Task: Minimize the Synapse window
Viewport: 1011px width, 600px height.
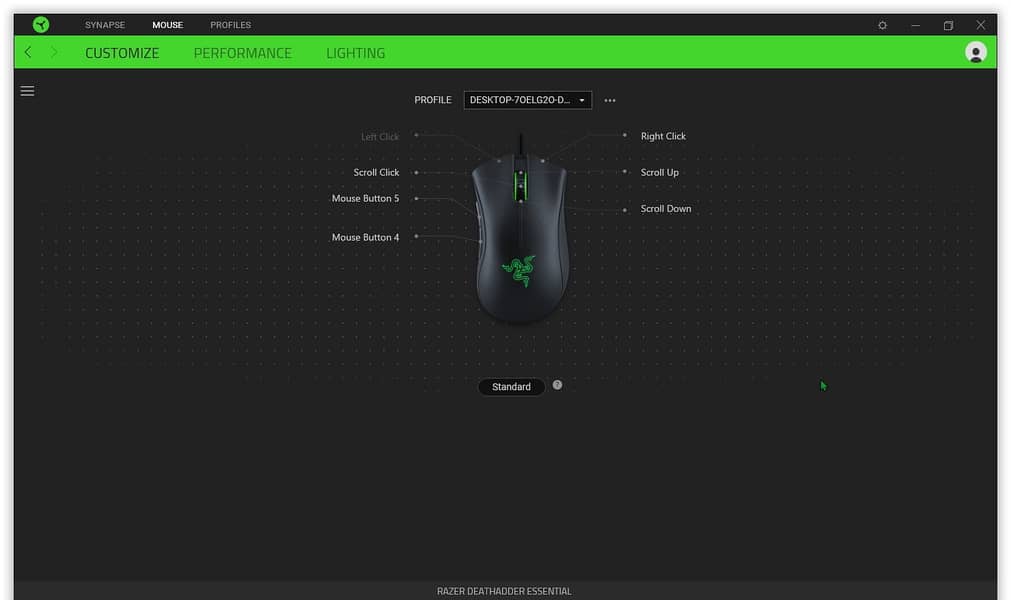Action: [x=915, y=25]
